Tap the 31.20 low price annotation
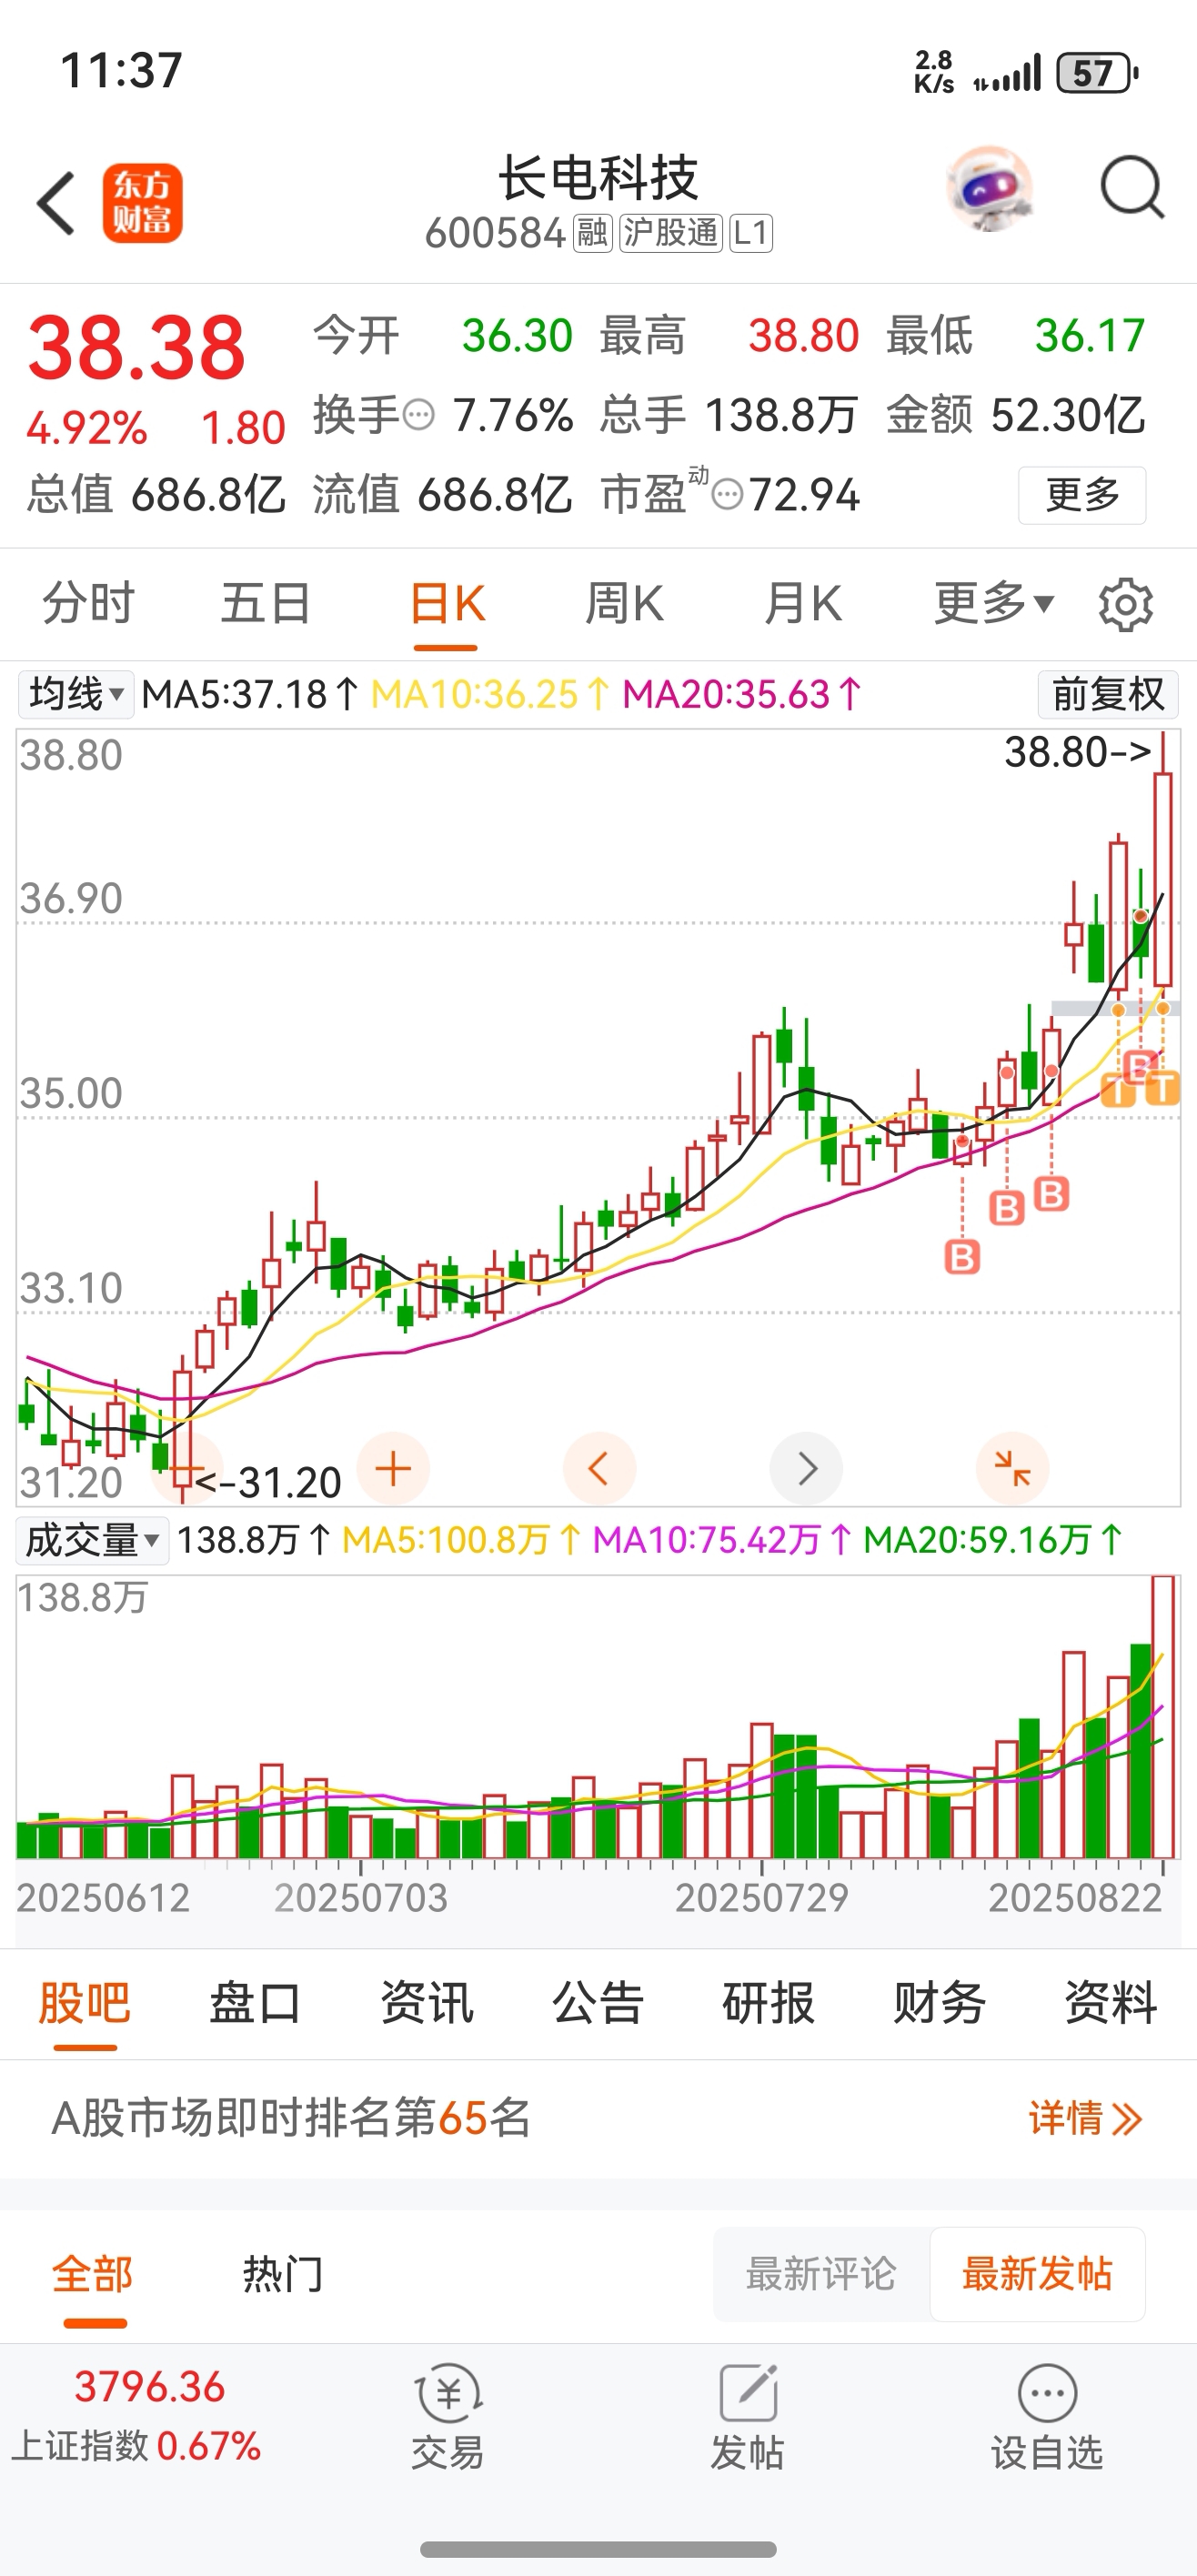1197x2576 pixels. [x=269, y=1482]
